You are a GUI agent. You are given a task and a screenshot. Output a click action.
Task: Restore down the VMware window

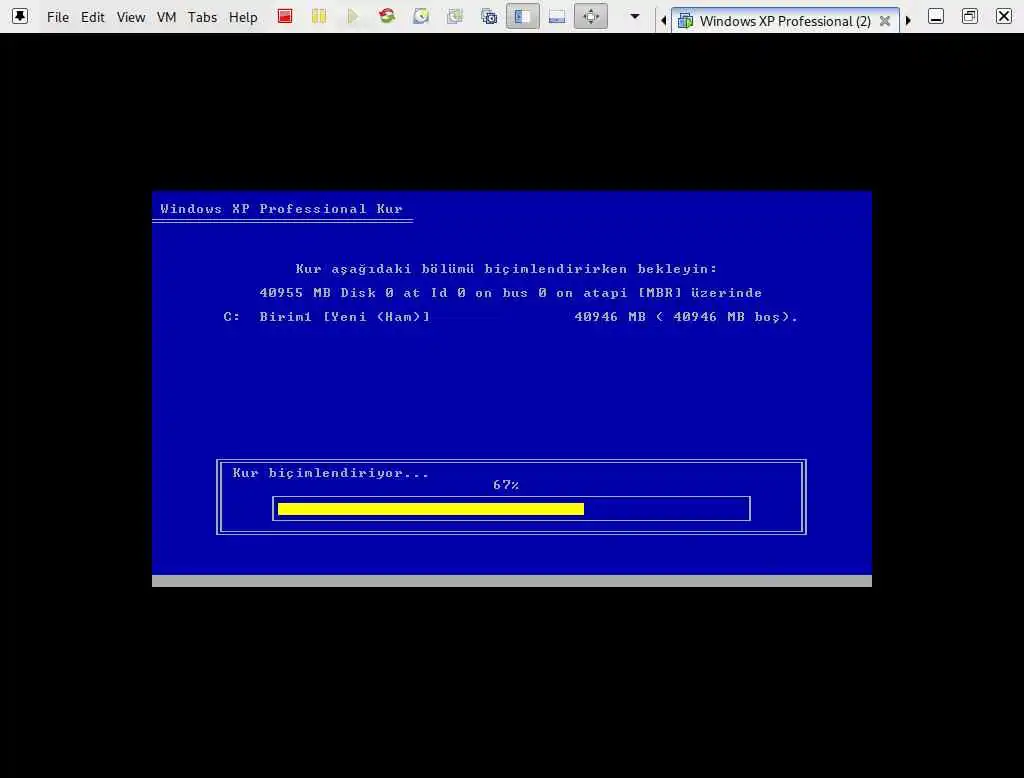[x=970, y=16]
